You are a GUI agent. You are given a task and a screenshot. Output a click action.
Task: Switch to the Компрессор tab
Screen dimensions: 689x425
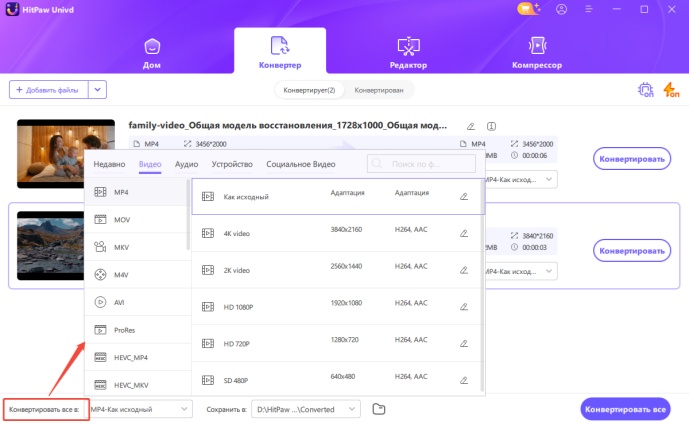click(537, 52)
